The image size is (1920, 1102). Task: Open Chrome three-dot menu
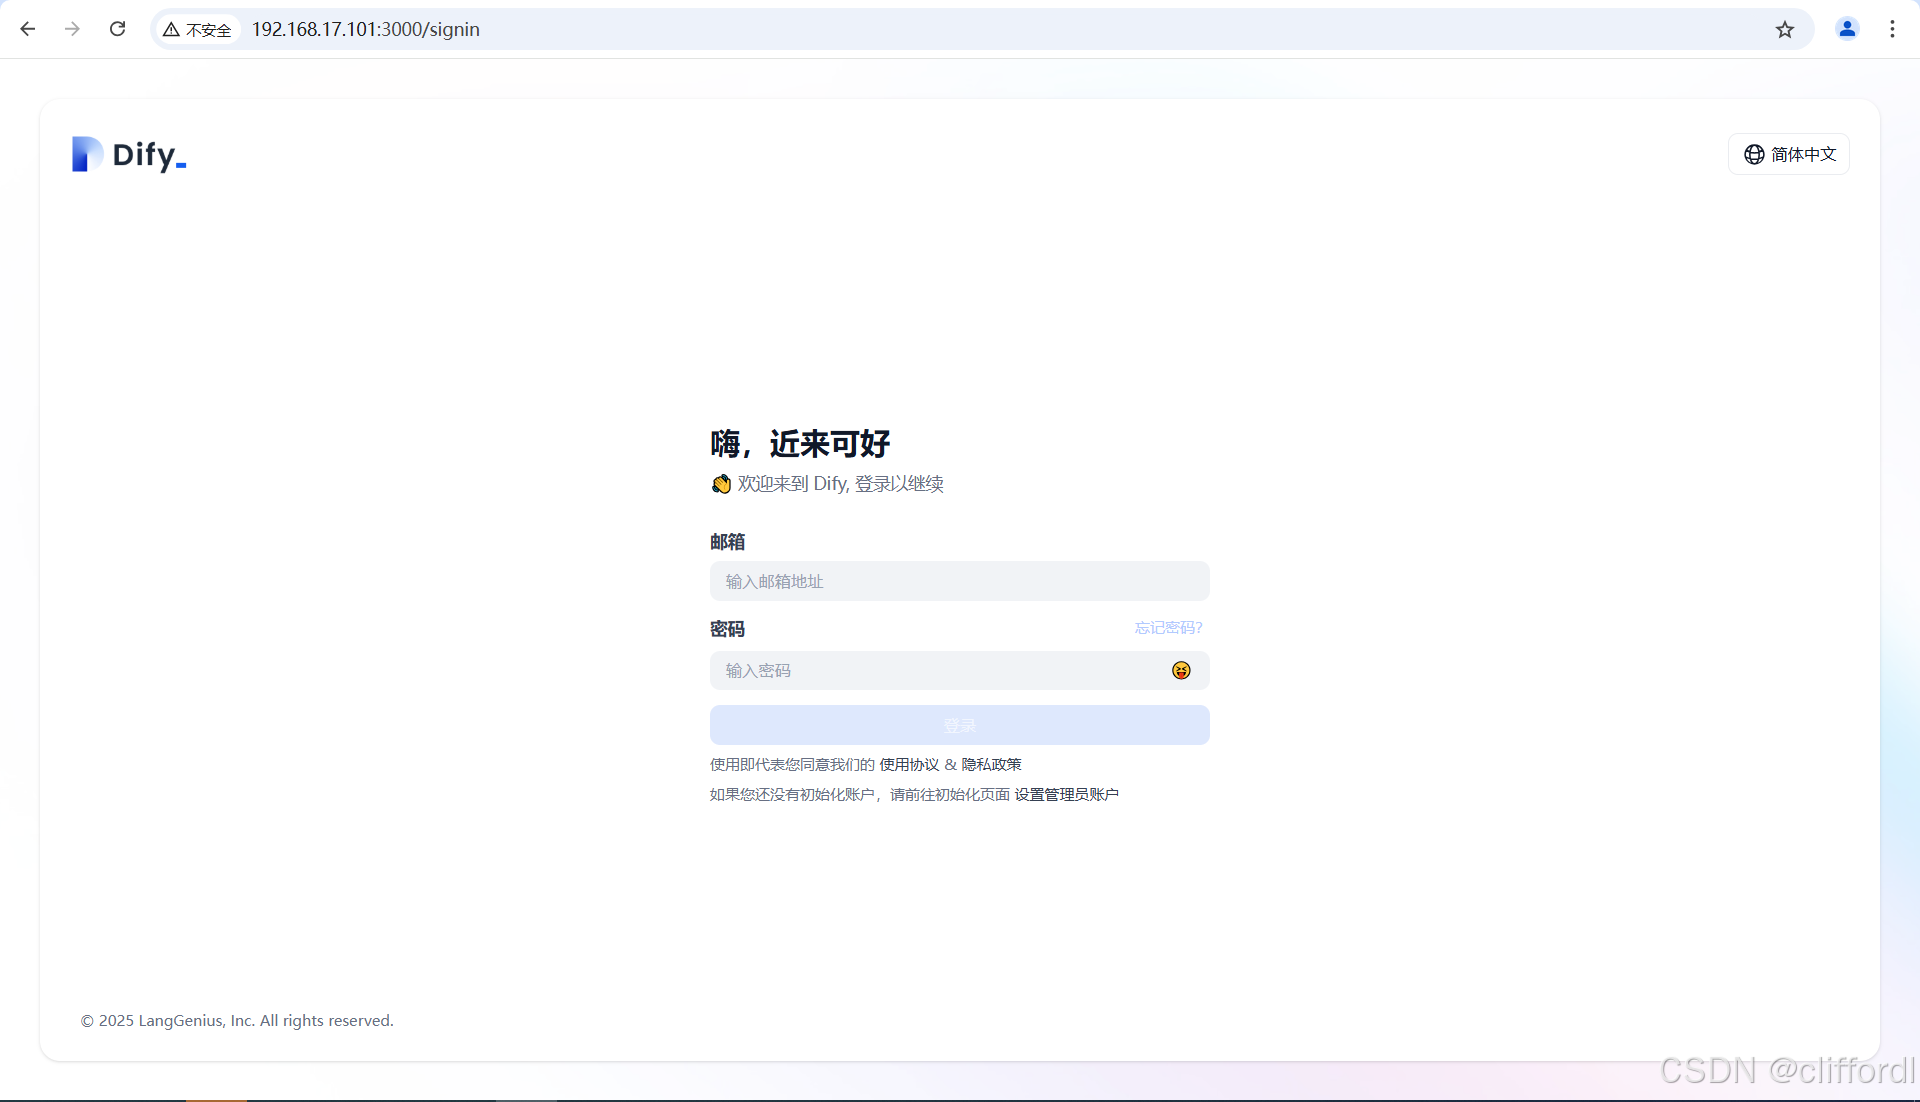coord(1892,29)
